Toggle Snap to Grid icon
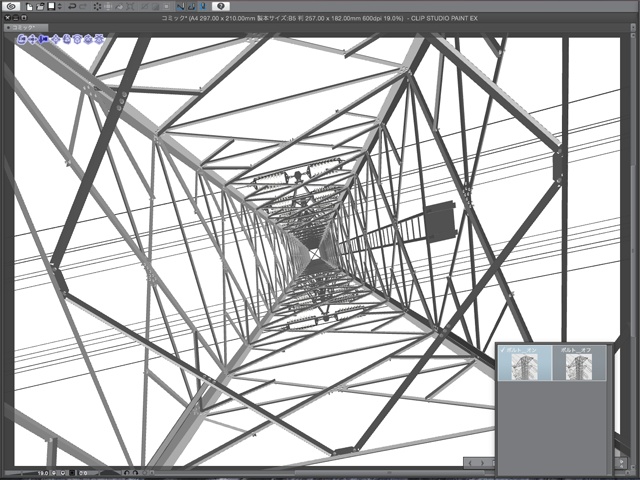 coord(202,7)
